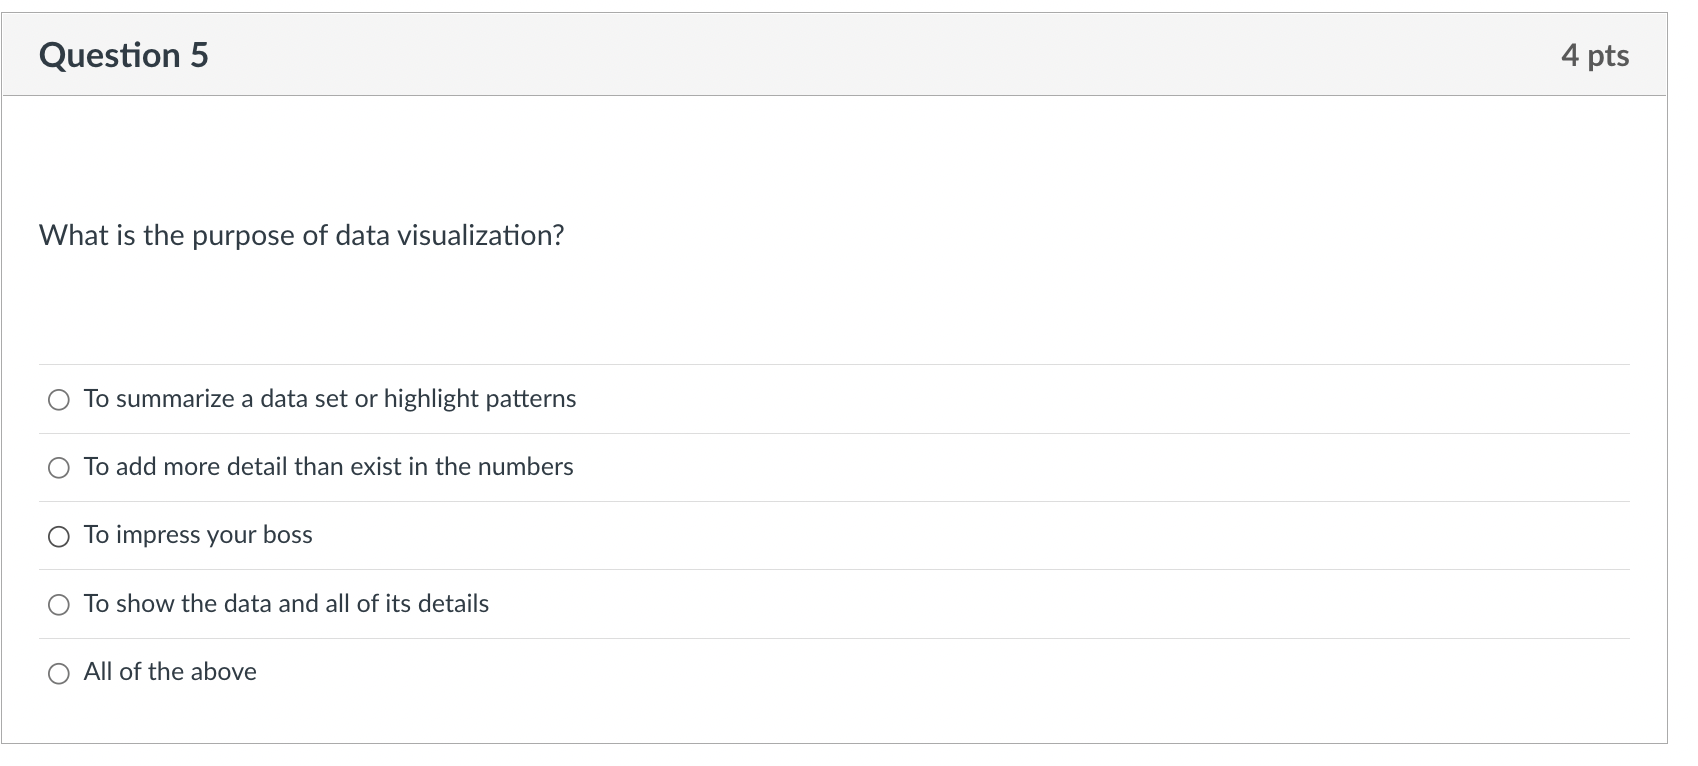Image resolution: width=1698 pixels, height=766 pixels.
Task: Click the word 'numbers' in the second answer
Action: pyautogui.click(x=525, y=467)
